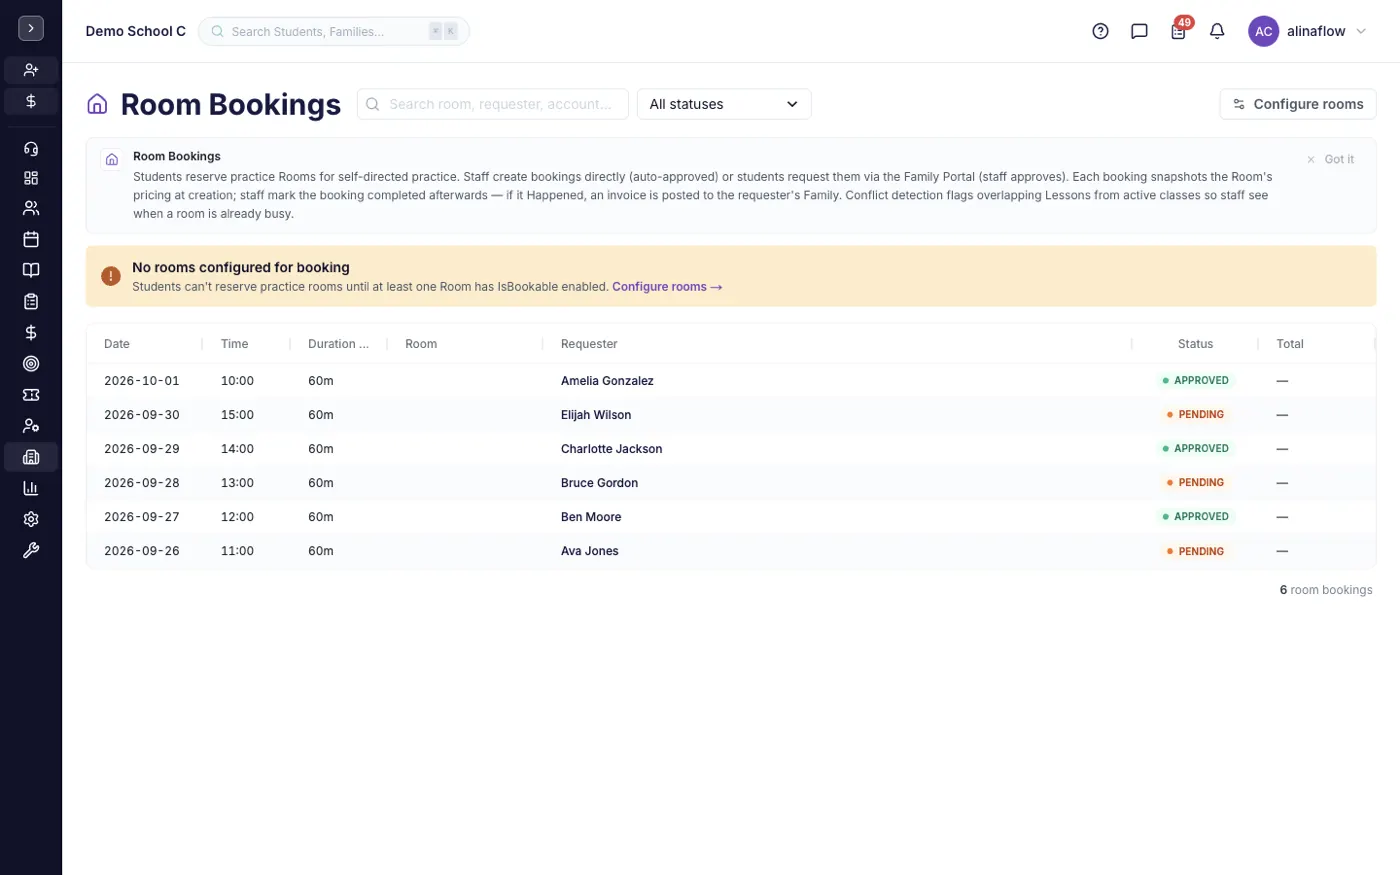The height and width of the screenshot is (875, 1400).
Task: Open the Amelia Gonzalez booking row
Action: click(731, 380)
